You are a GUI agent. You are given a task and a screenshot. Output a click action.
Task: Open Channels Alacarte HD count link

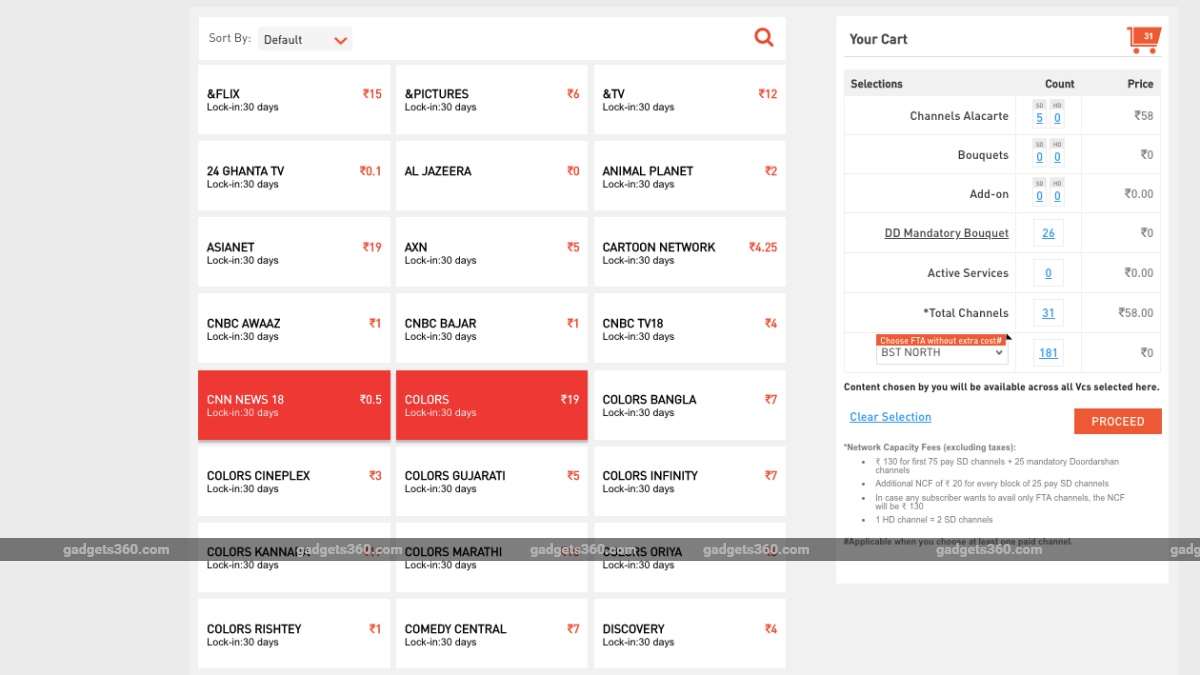click(1057, 118)
